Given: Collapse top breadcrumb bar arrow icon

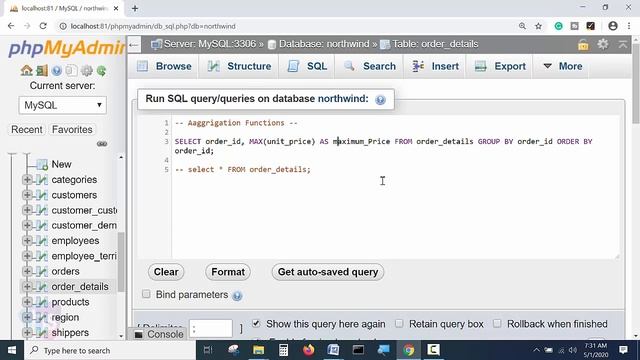Looking at the screenshot, I should (x=622, y=44).
